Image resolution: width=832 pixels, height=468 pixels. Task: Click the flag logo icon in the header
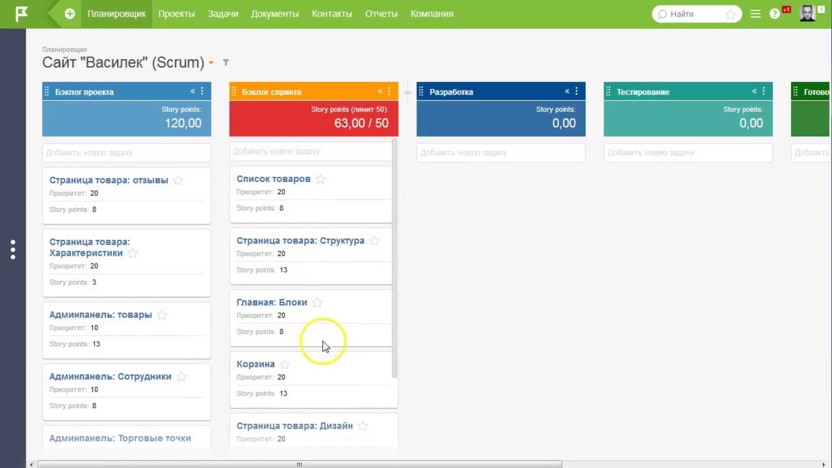(21, 14)
